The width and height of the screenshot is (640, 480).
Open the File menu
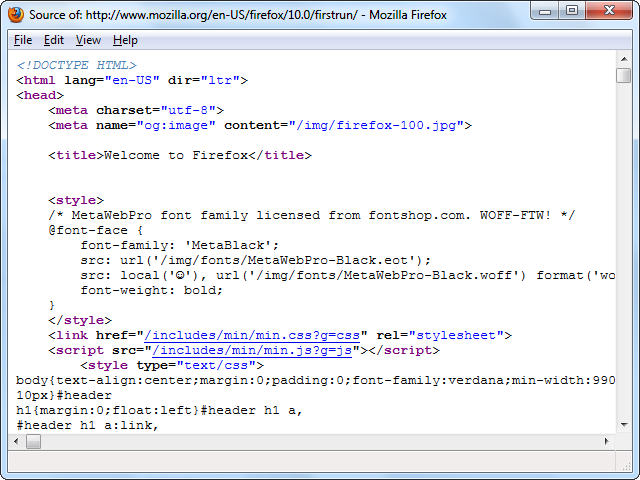tap(23, 40)
